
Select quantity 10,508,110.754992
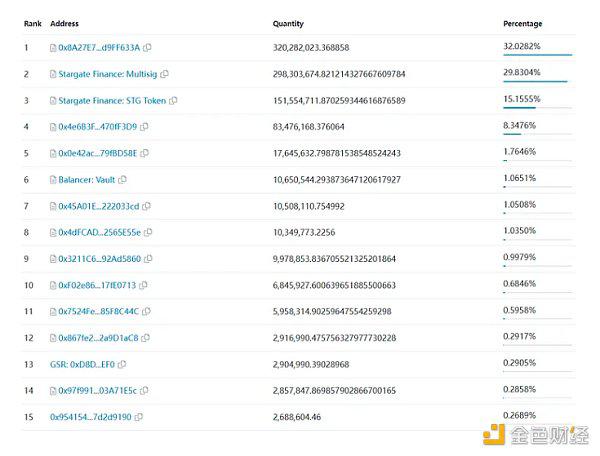click(x=308, y=206)
